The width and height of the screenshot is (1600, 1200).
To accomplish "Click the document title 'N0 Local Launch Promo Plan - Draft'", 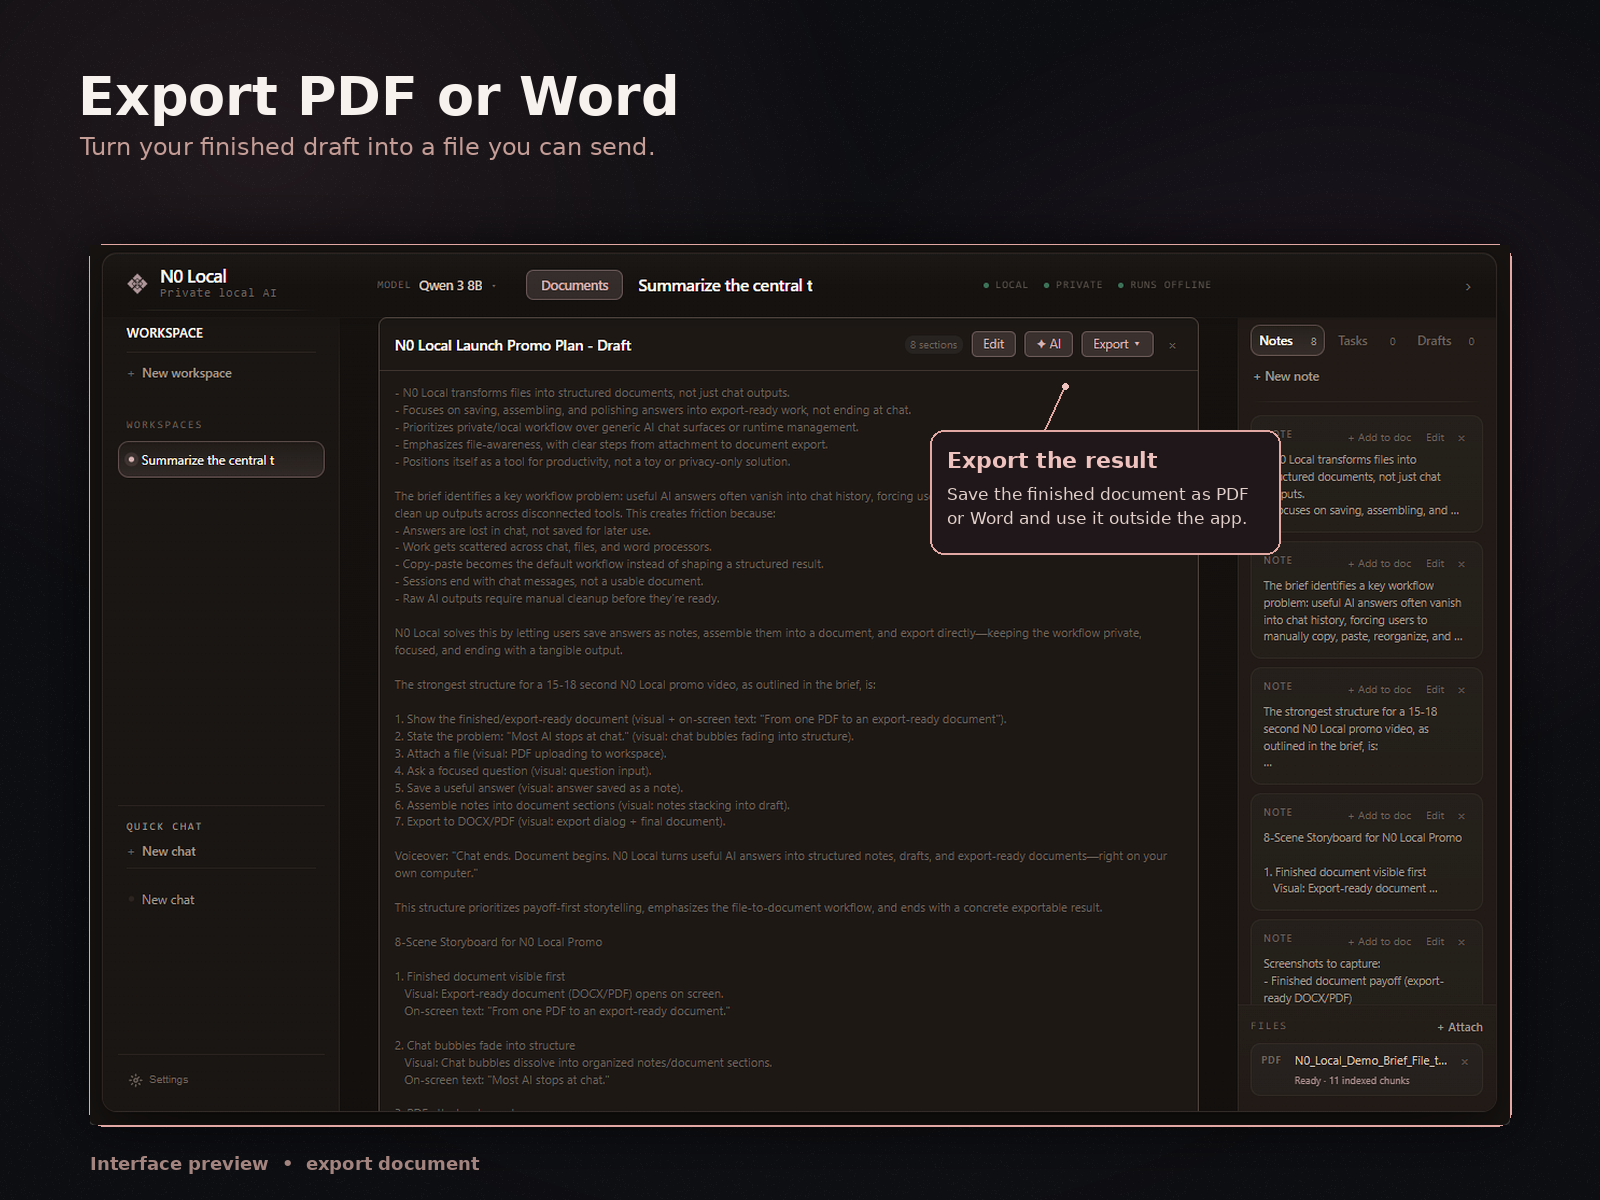I will [513, 345].
